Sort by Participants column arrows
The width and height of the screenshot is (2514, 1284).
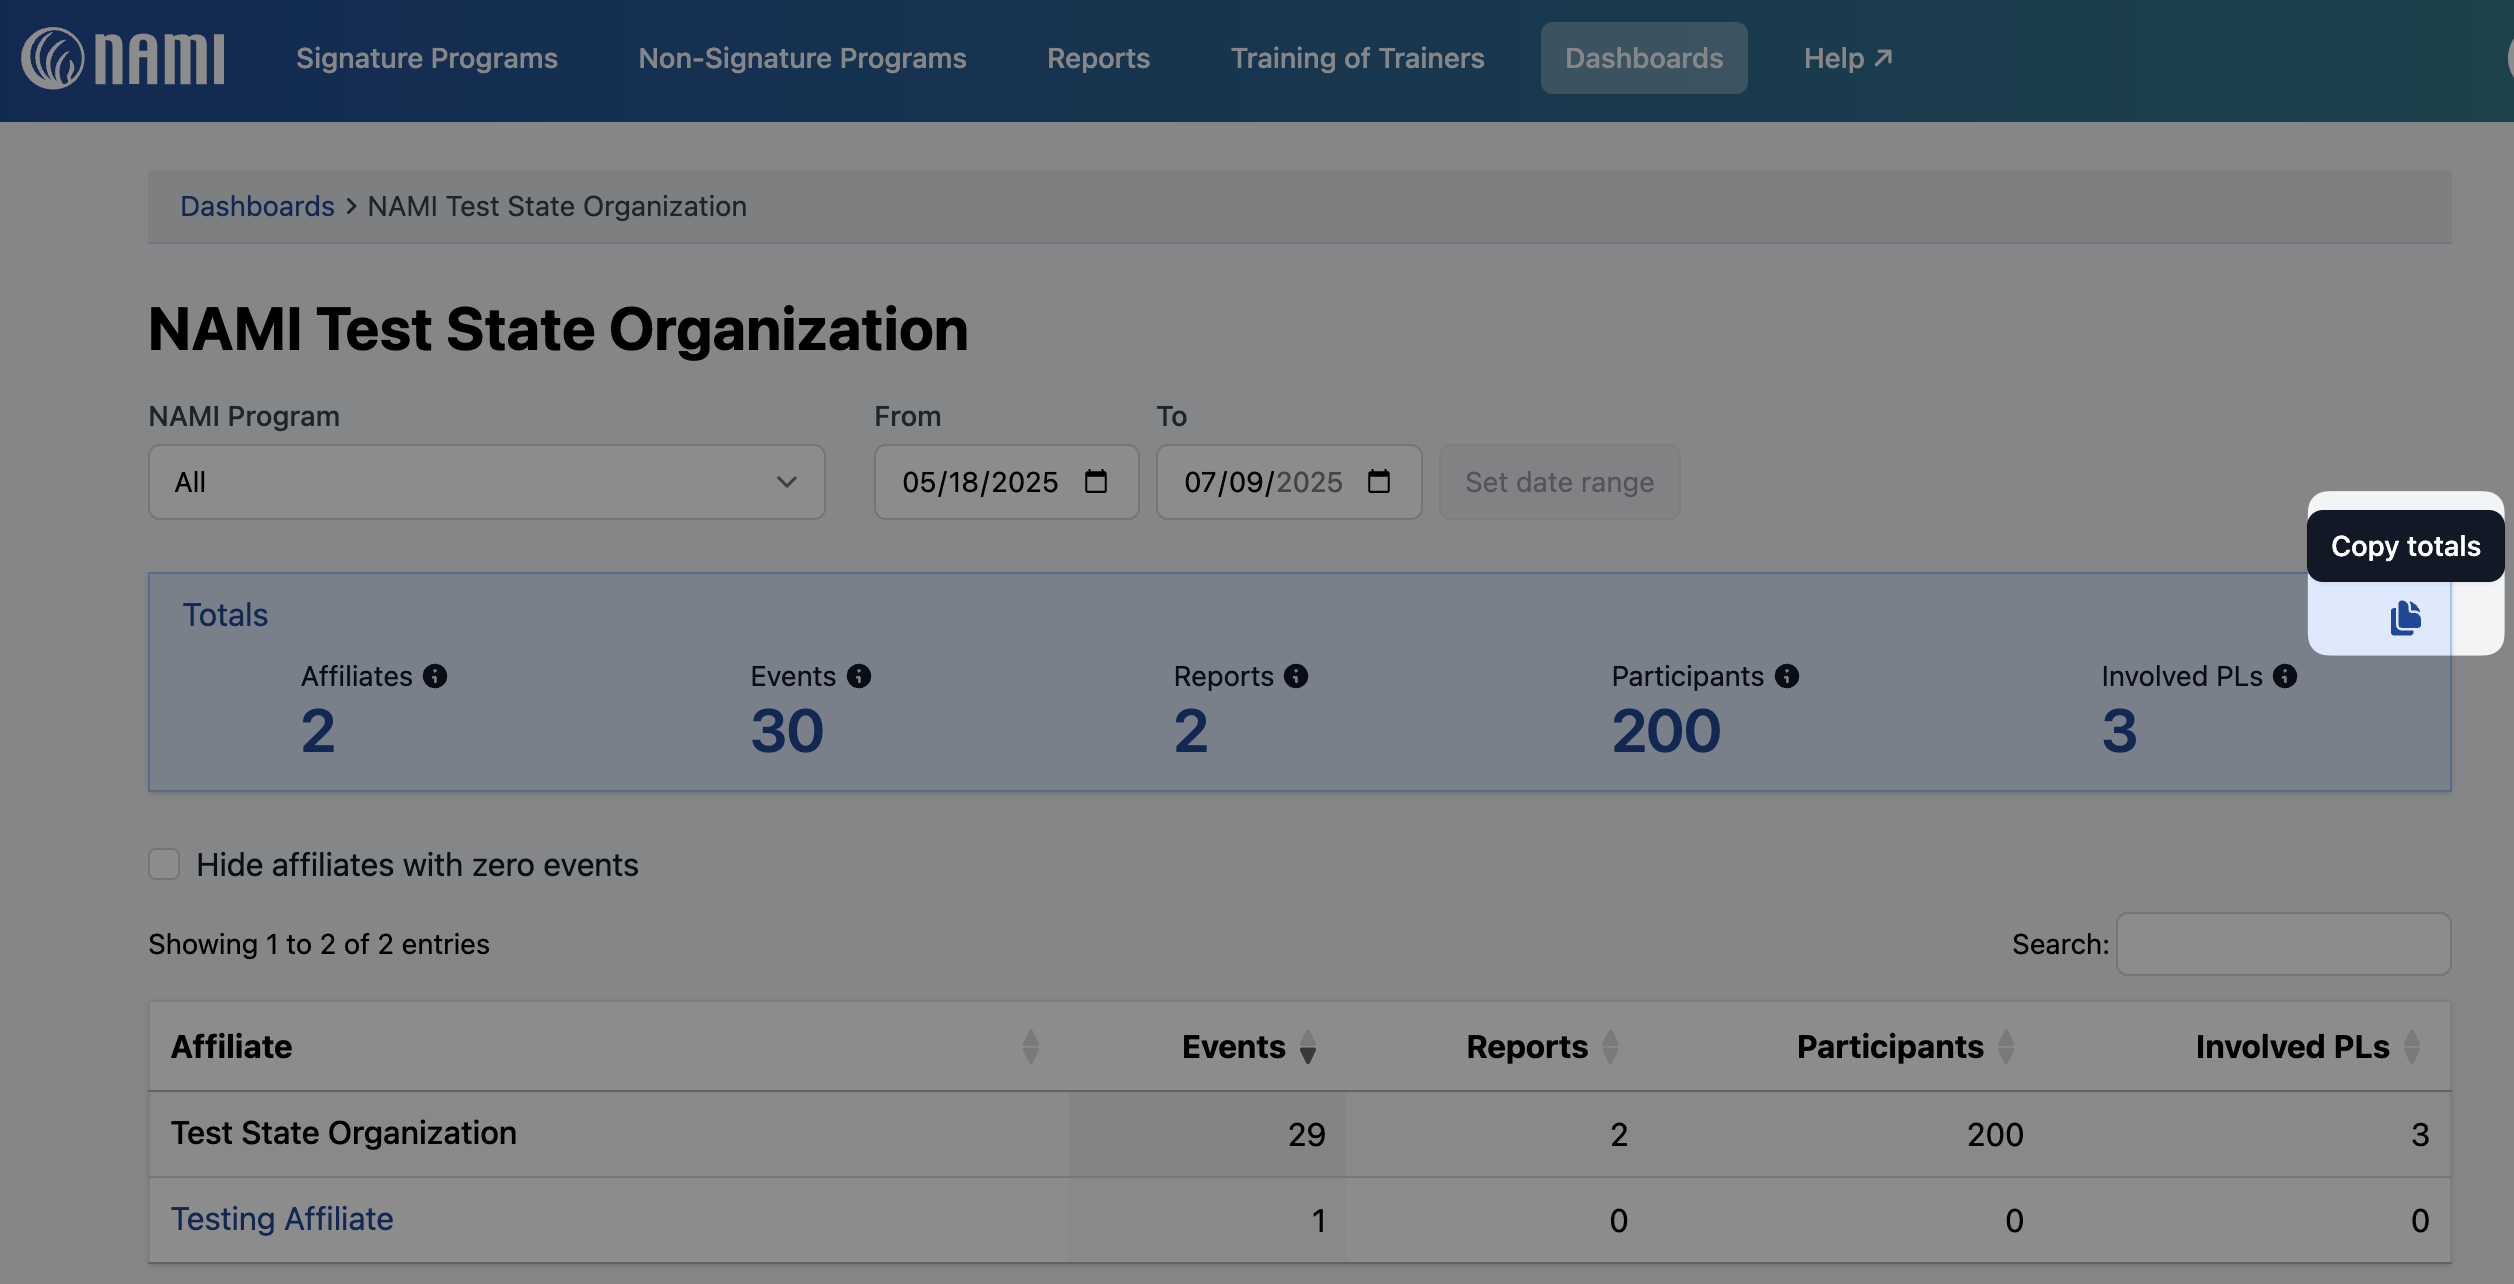tap(2006, 1047)
